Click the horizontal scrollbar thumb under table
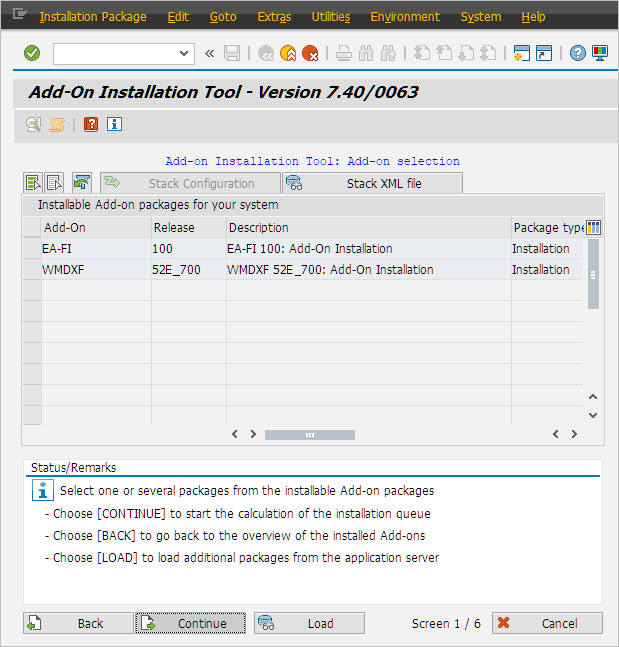The image size is (619, 647). (x=310, y=434)
